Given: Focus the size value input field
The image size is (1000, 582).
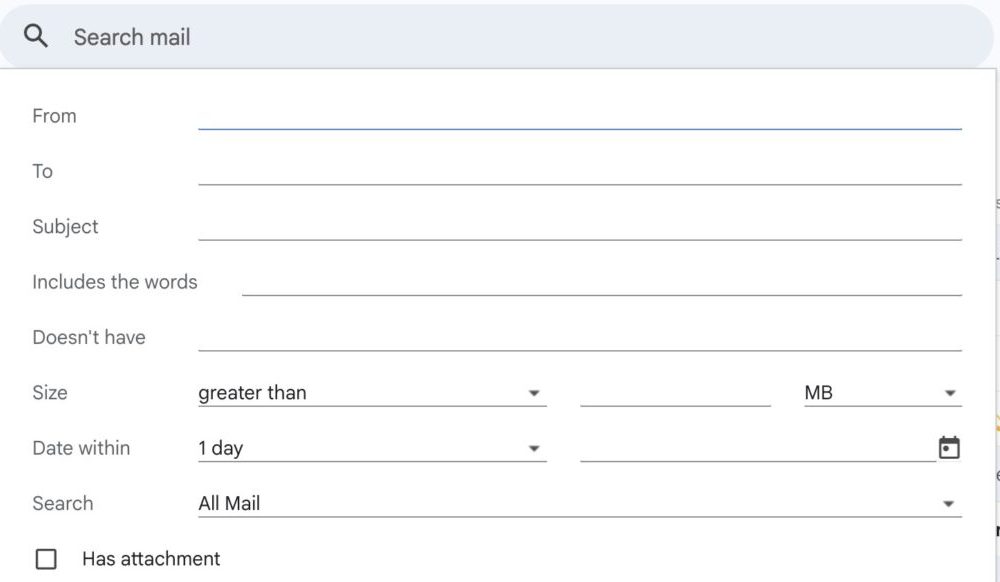Looking at the screenshot, I should 675,393.
